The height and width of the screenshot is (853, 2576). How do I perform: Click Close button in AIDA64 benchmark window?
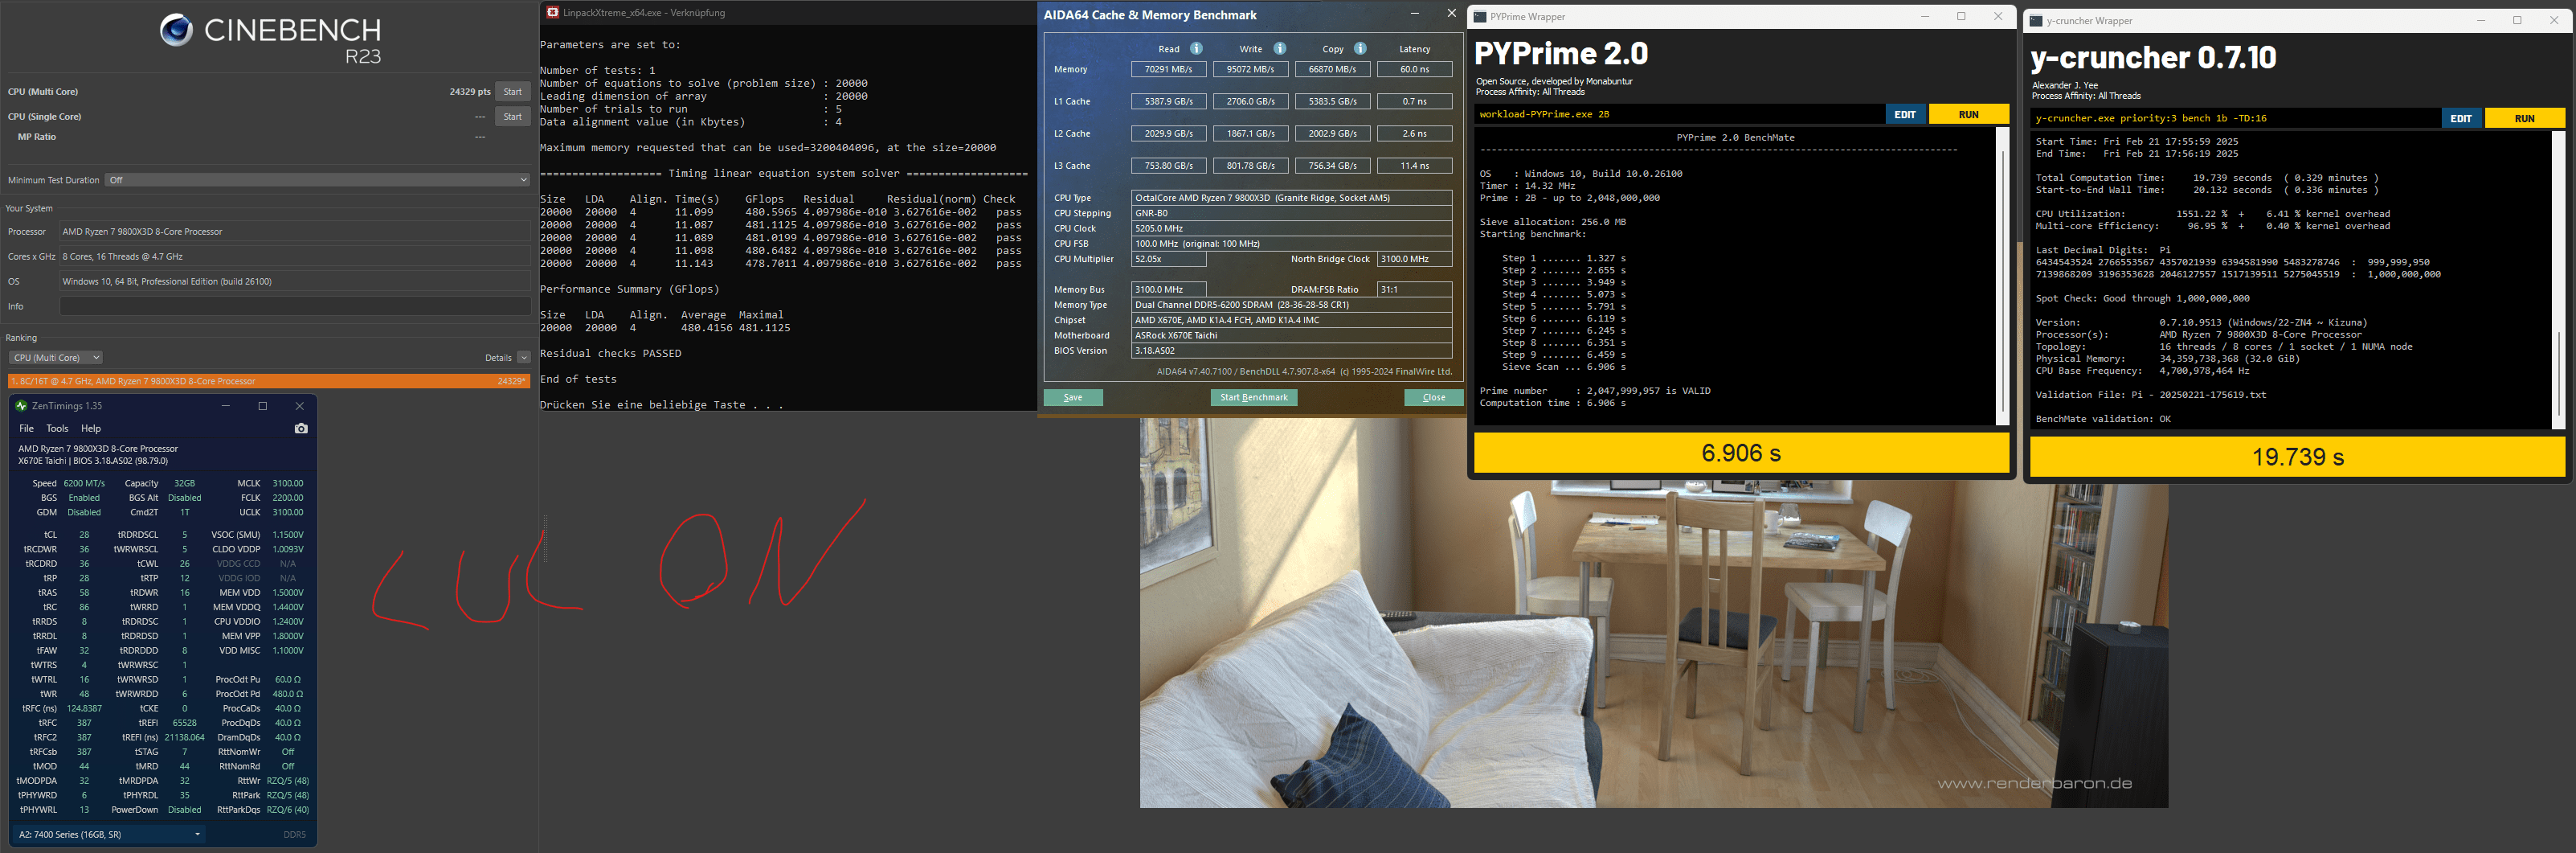pos(1434,397)
